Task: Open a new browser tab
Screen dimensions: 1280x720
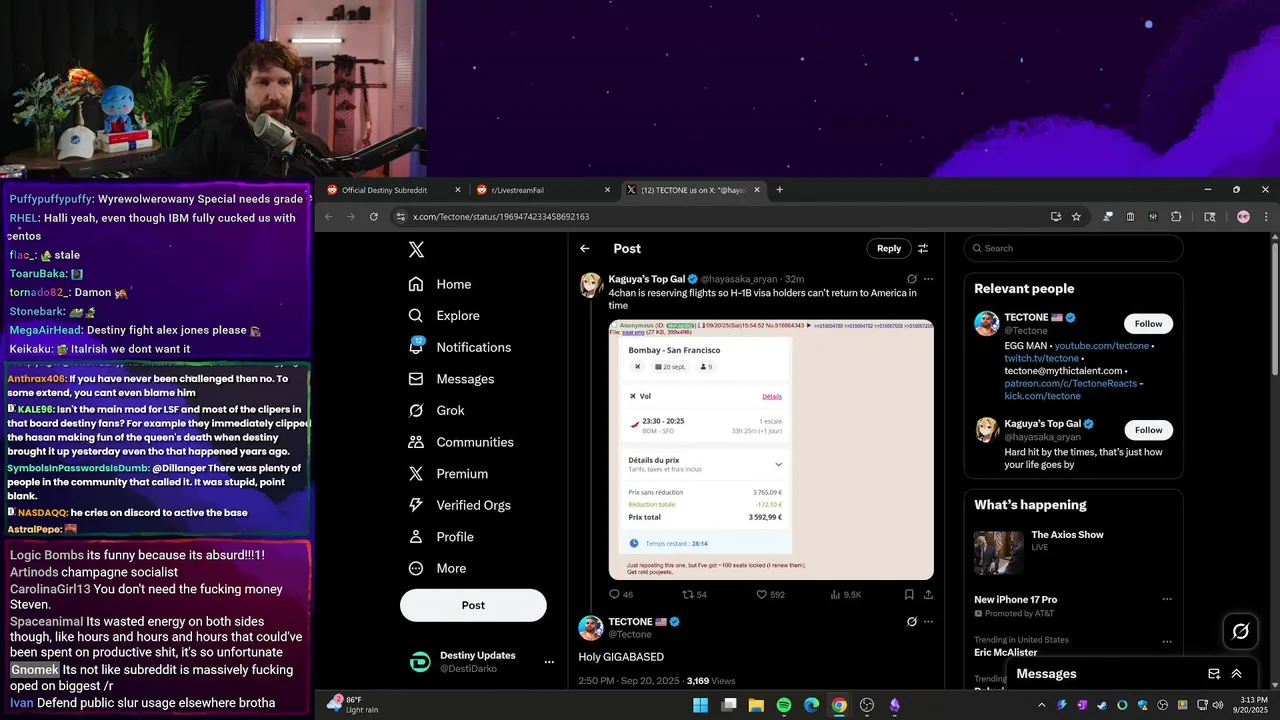Action: [x=780, y=190]
